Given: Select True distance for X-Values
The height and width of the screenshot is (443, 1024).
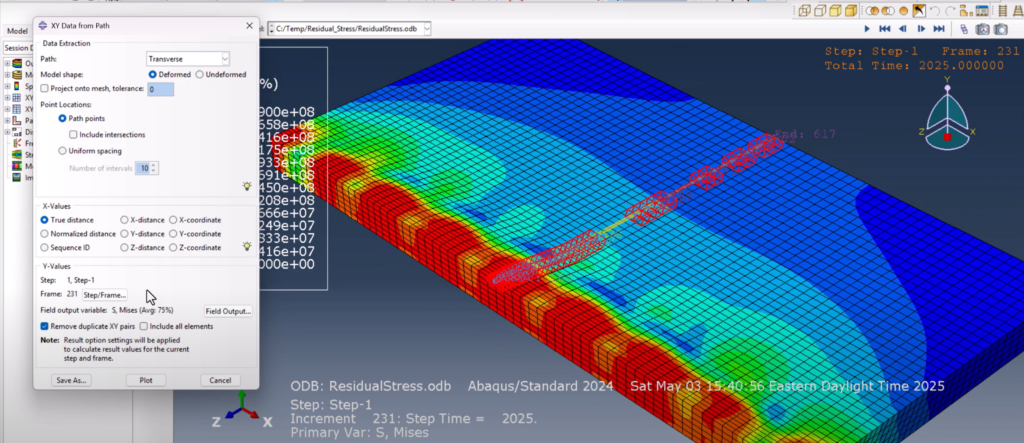Looking at the screenshot, I should pyautogui.click(x=44, y=220).
